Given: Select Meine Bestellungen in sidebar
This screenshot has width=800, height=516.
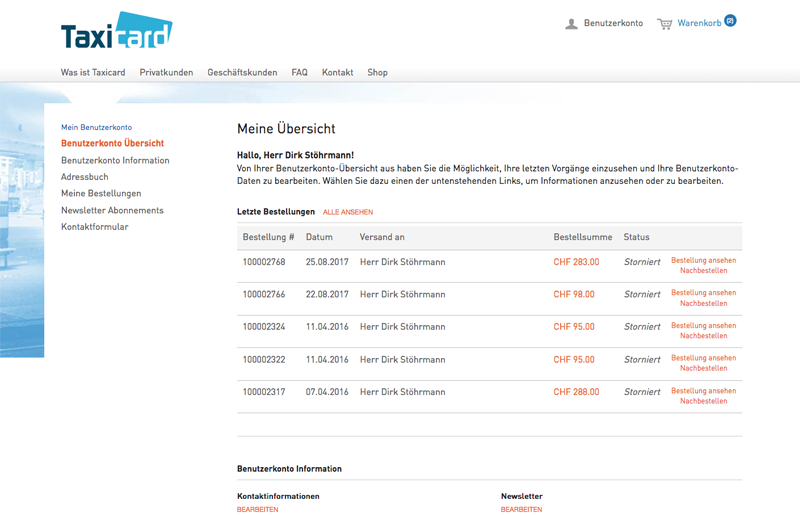Looking at the screenshot, I should (x=101, y=193).
